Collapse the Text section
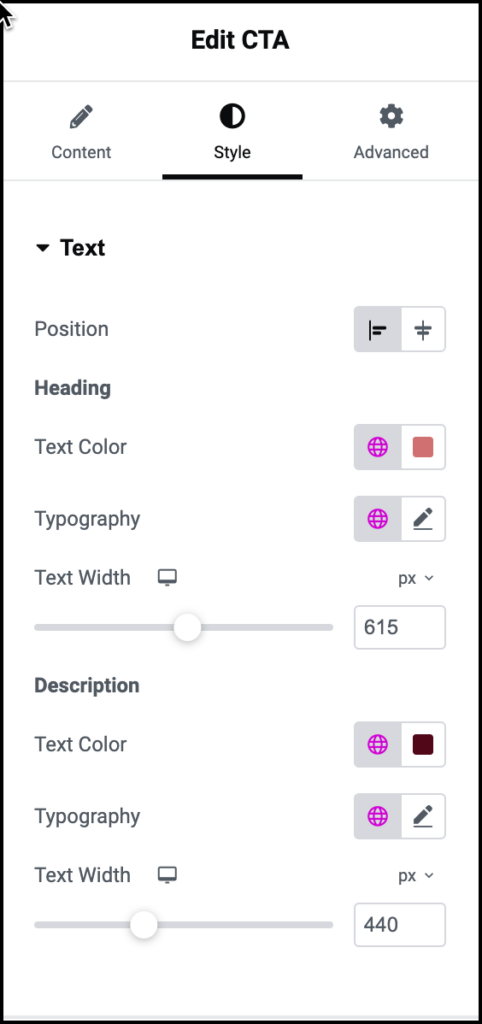The height and width of the screenshot is (1024, 482). (70, 248)
